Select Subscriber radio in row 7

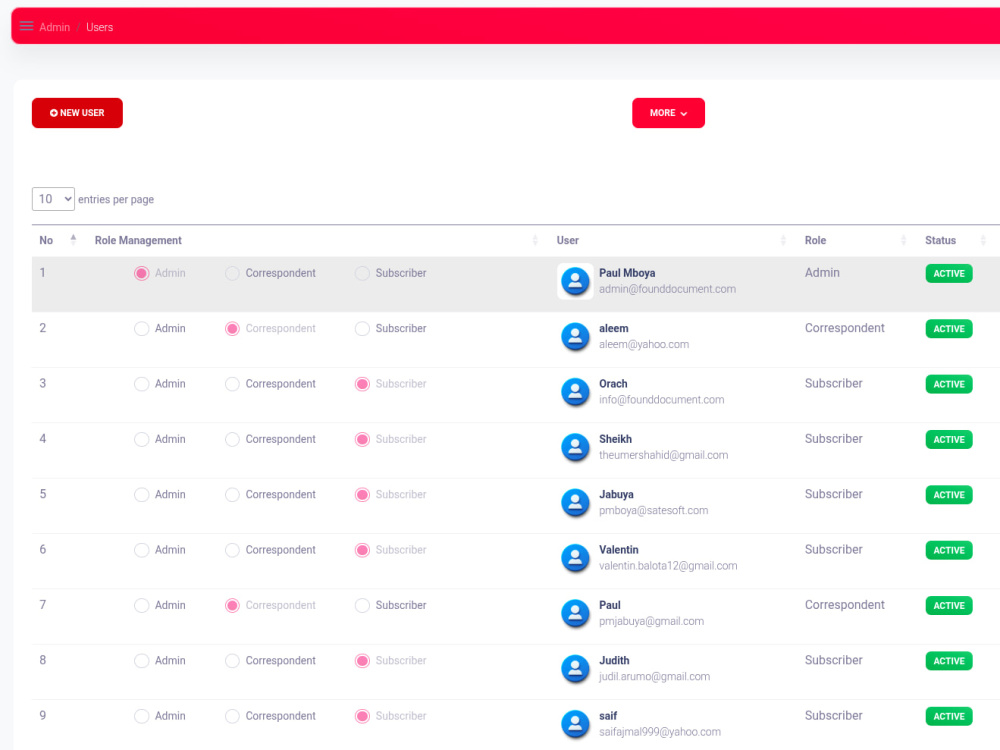(x=362, y=605)
